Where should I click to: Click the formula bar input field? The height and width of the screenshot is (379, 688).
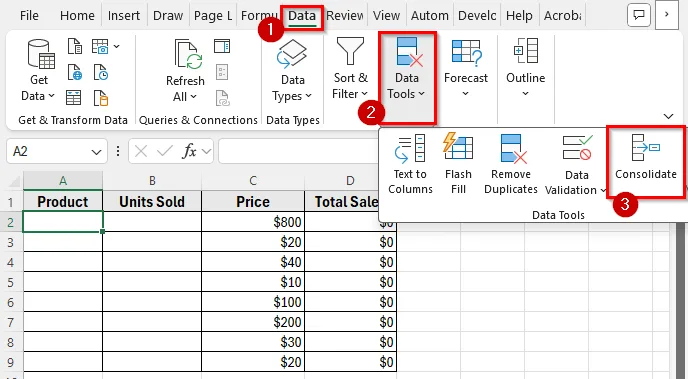(x=298, y=151)
